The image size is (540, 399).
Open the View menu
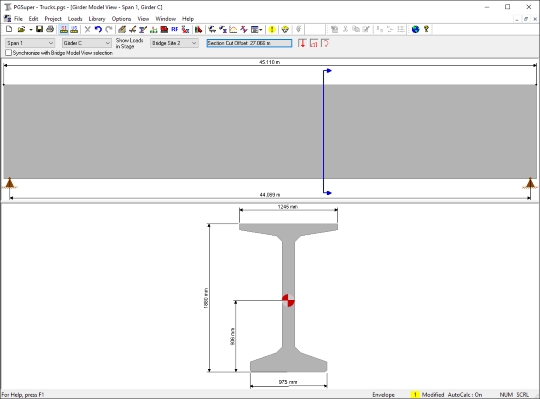click(143, 19)
